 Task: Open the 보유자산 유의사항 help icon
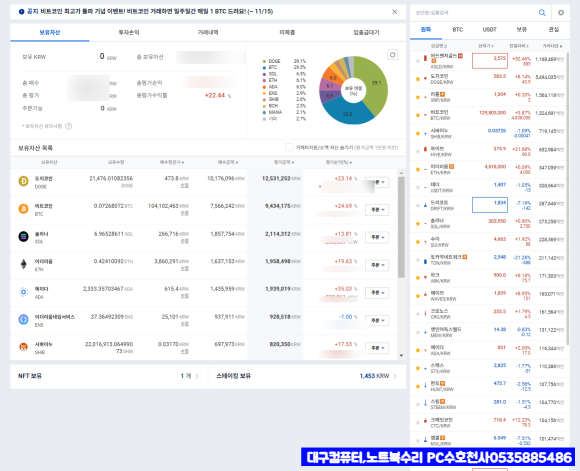point(68,126)
